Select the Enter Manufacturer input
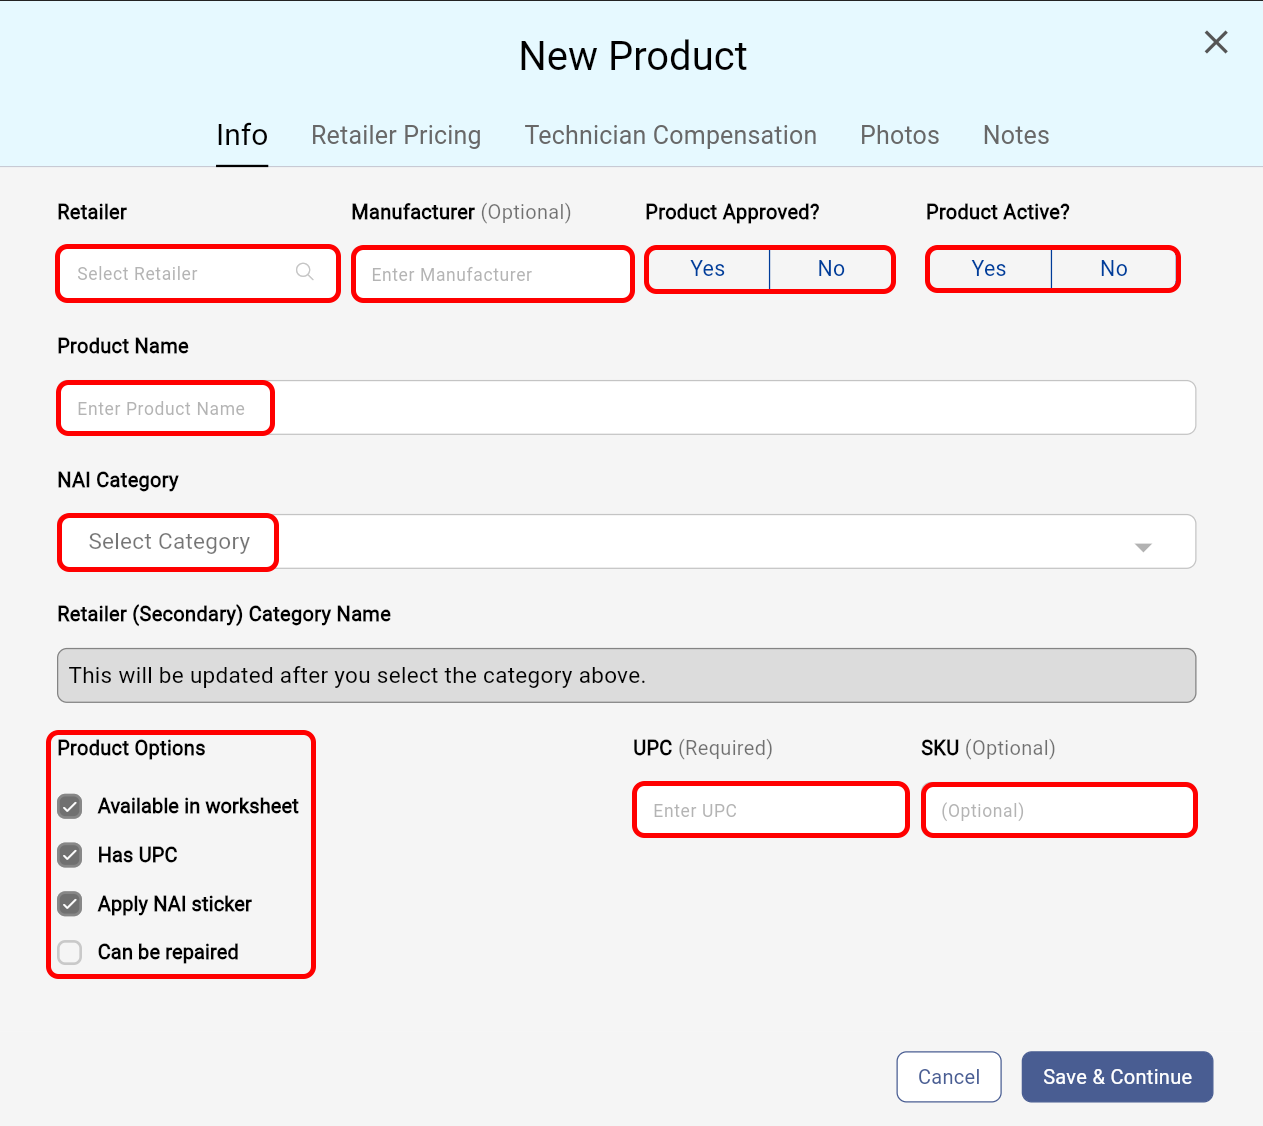The height and width of the screenshot is (1126, 1263). point(493,274)
